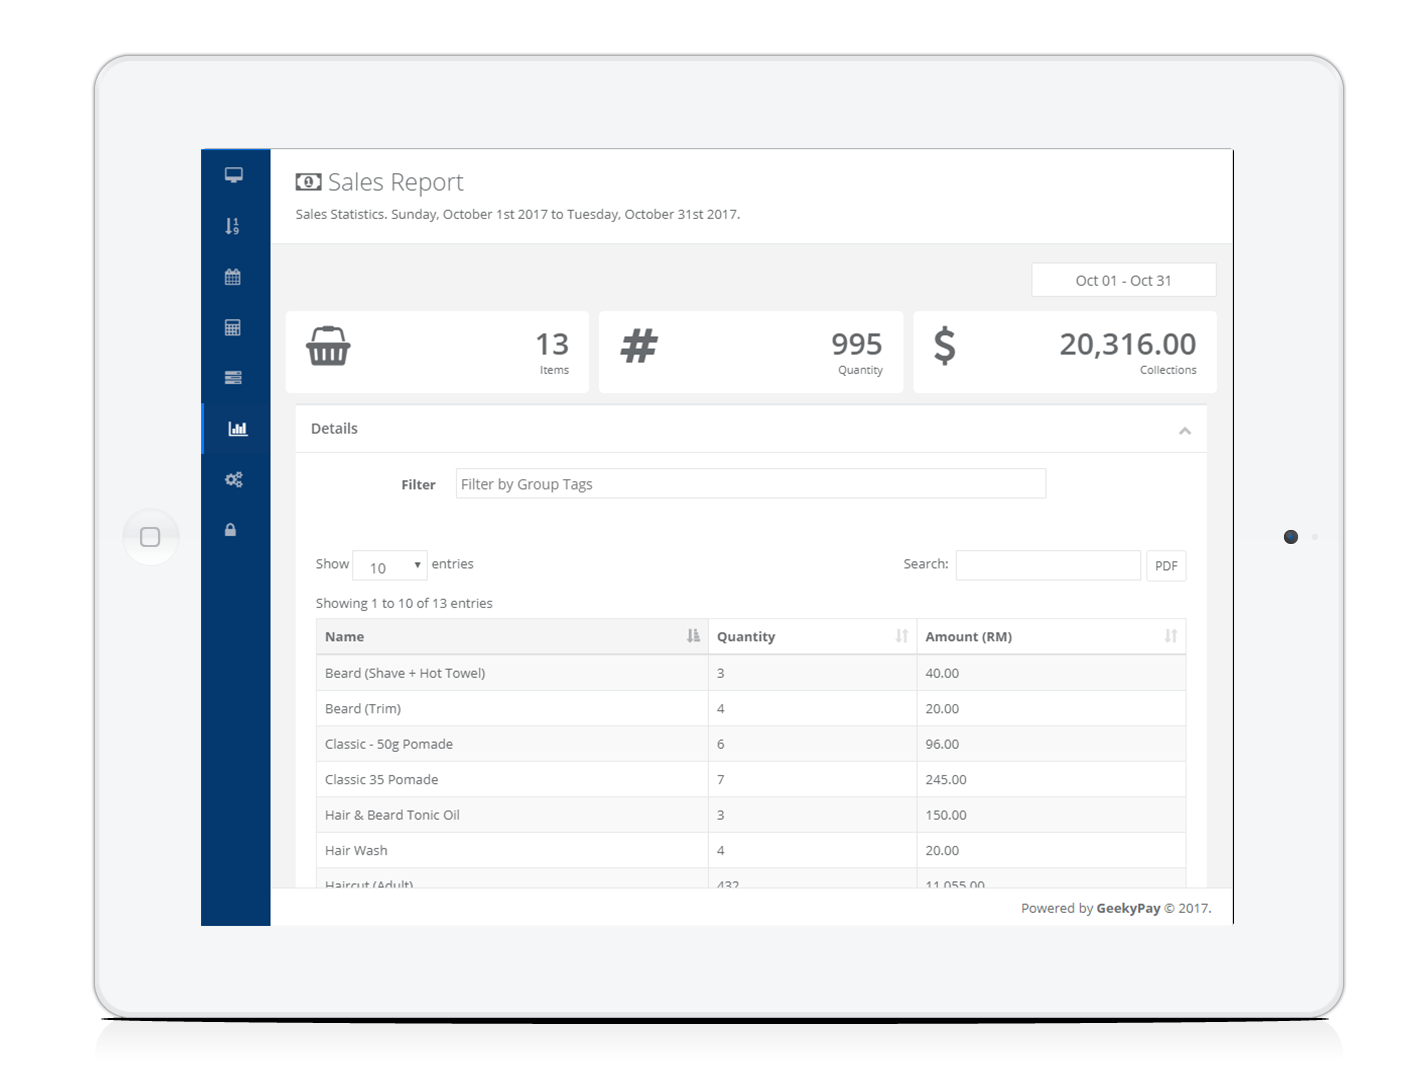Open the Oct 01 - Oct 31 date range picker
This screenshot has width=1428, height=1068.
1123,281
